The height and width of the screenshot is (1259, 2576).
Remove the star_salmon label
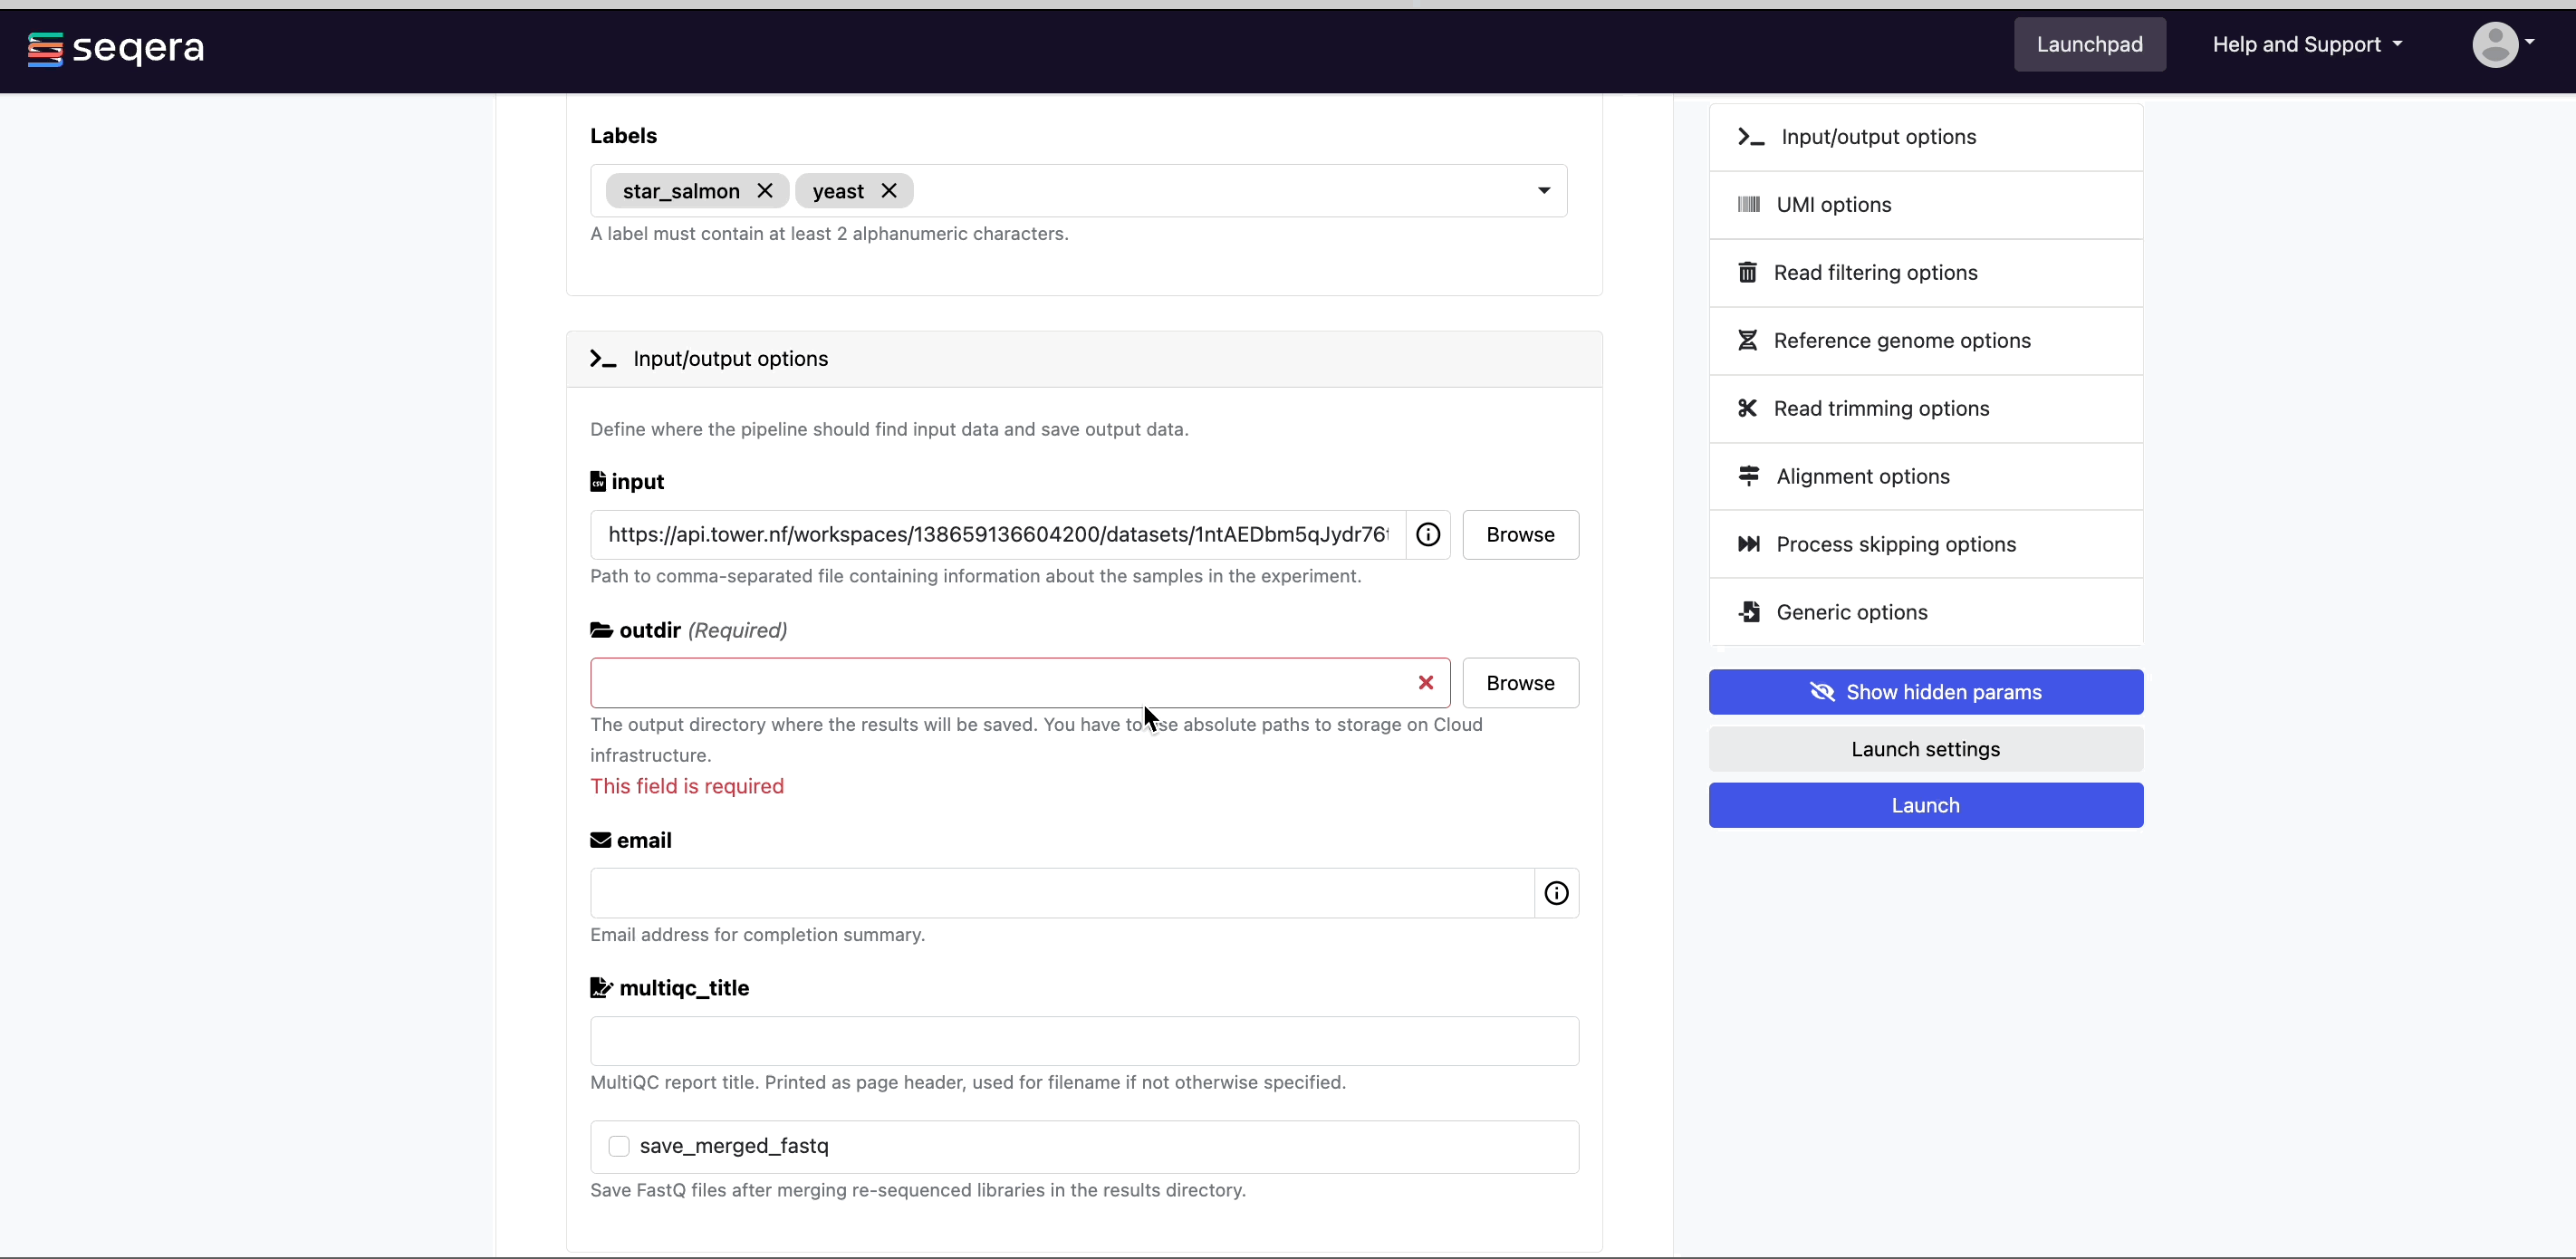coord(765,191)
